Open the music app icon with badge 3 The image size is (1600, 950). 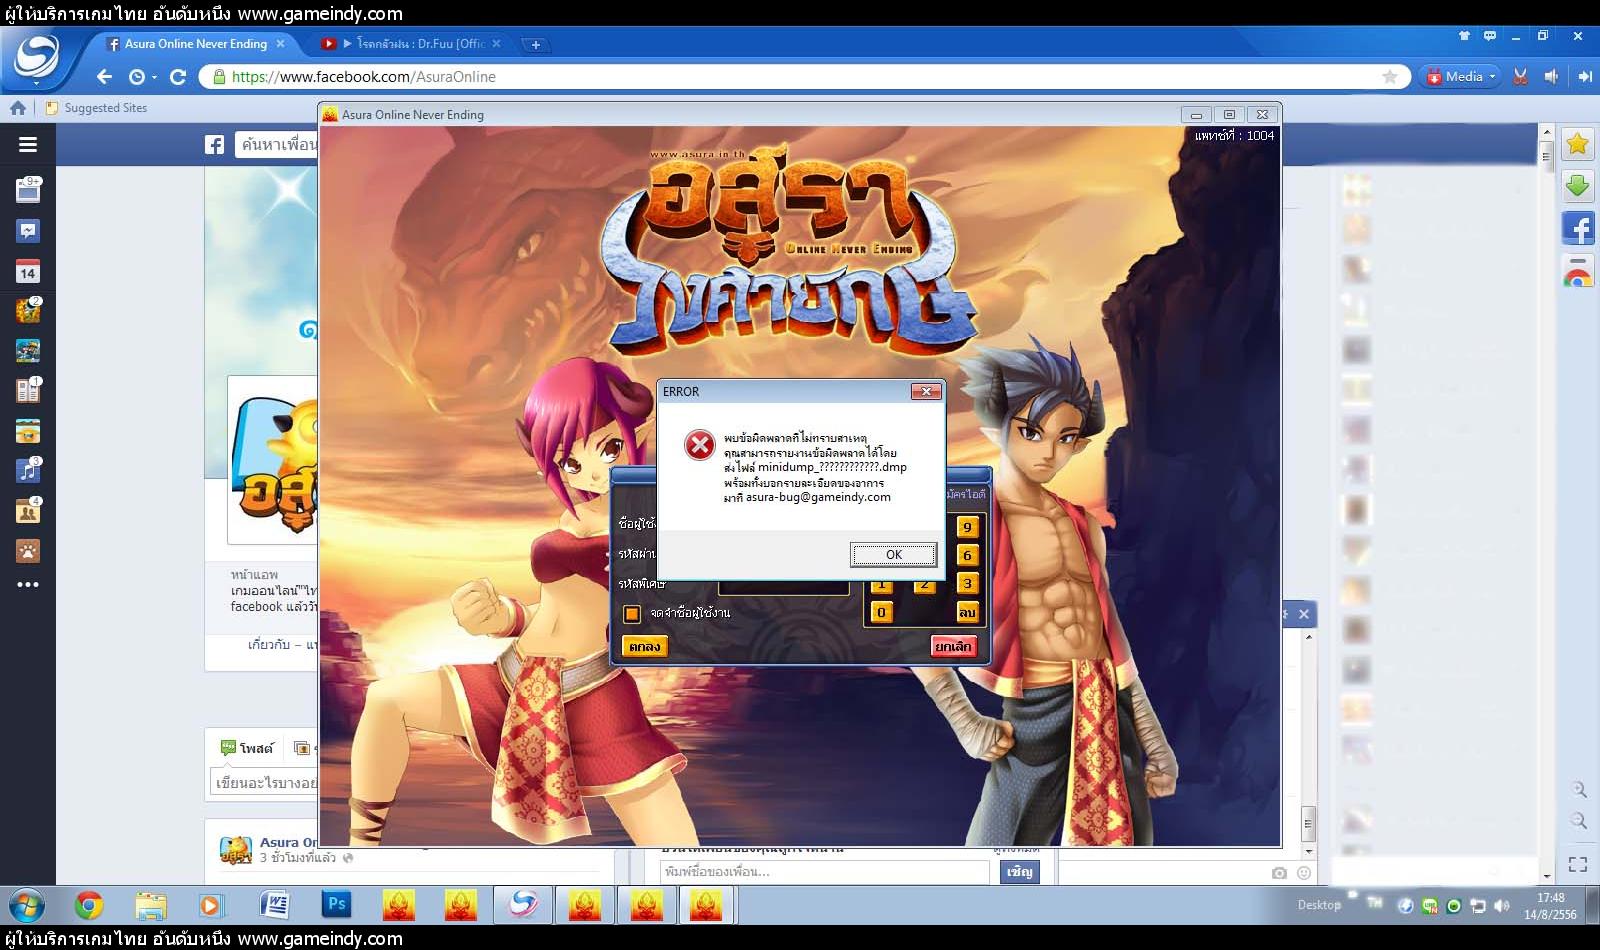[28, 470]
